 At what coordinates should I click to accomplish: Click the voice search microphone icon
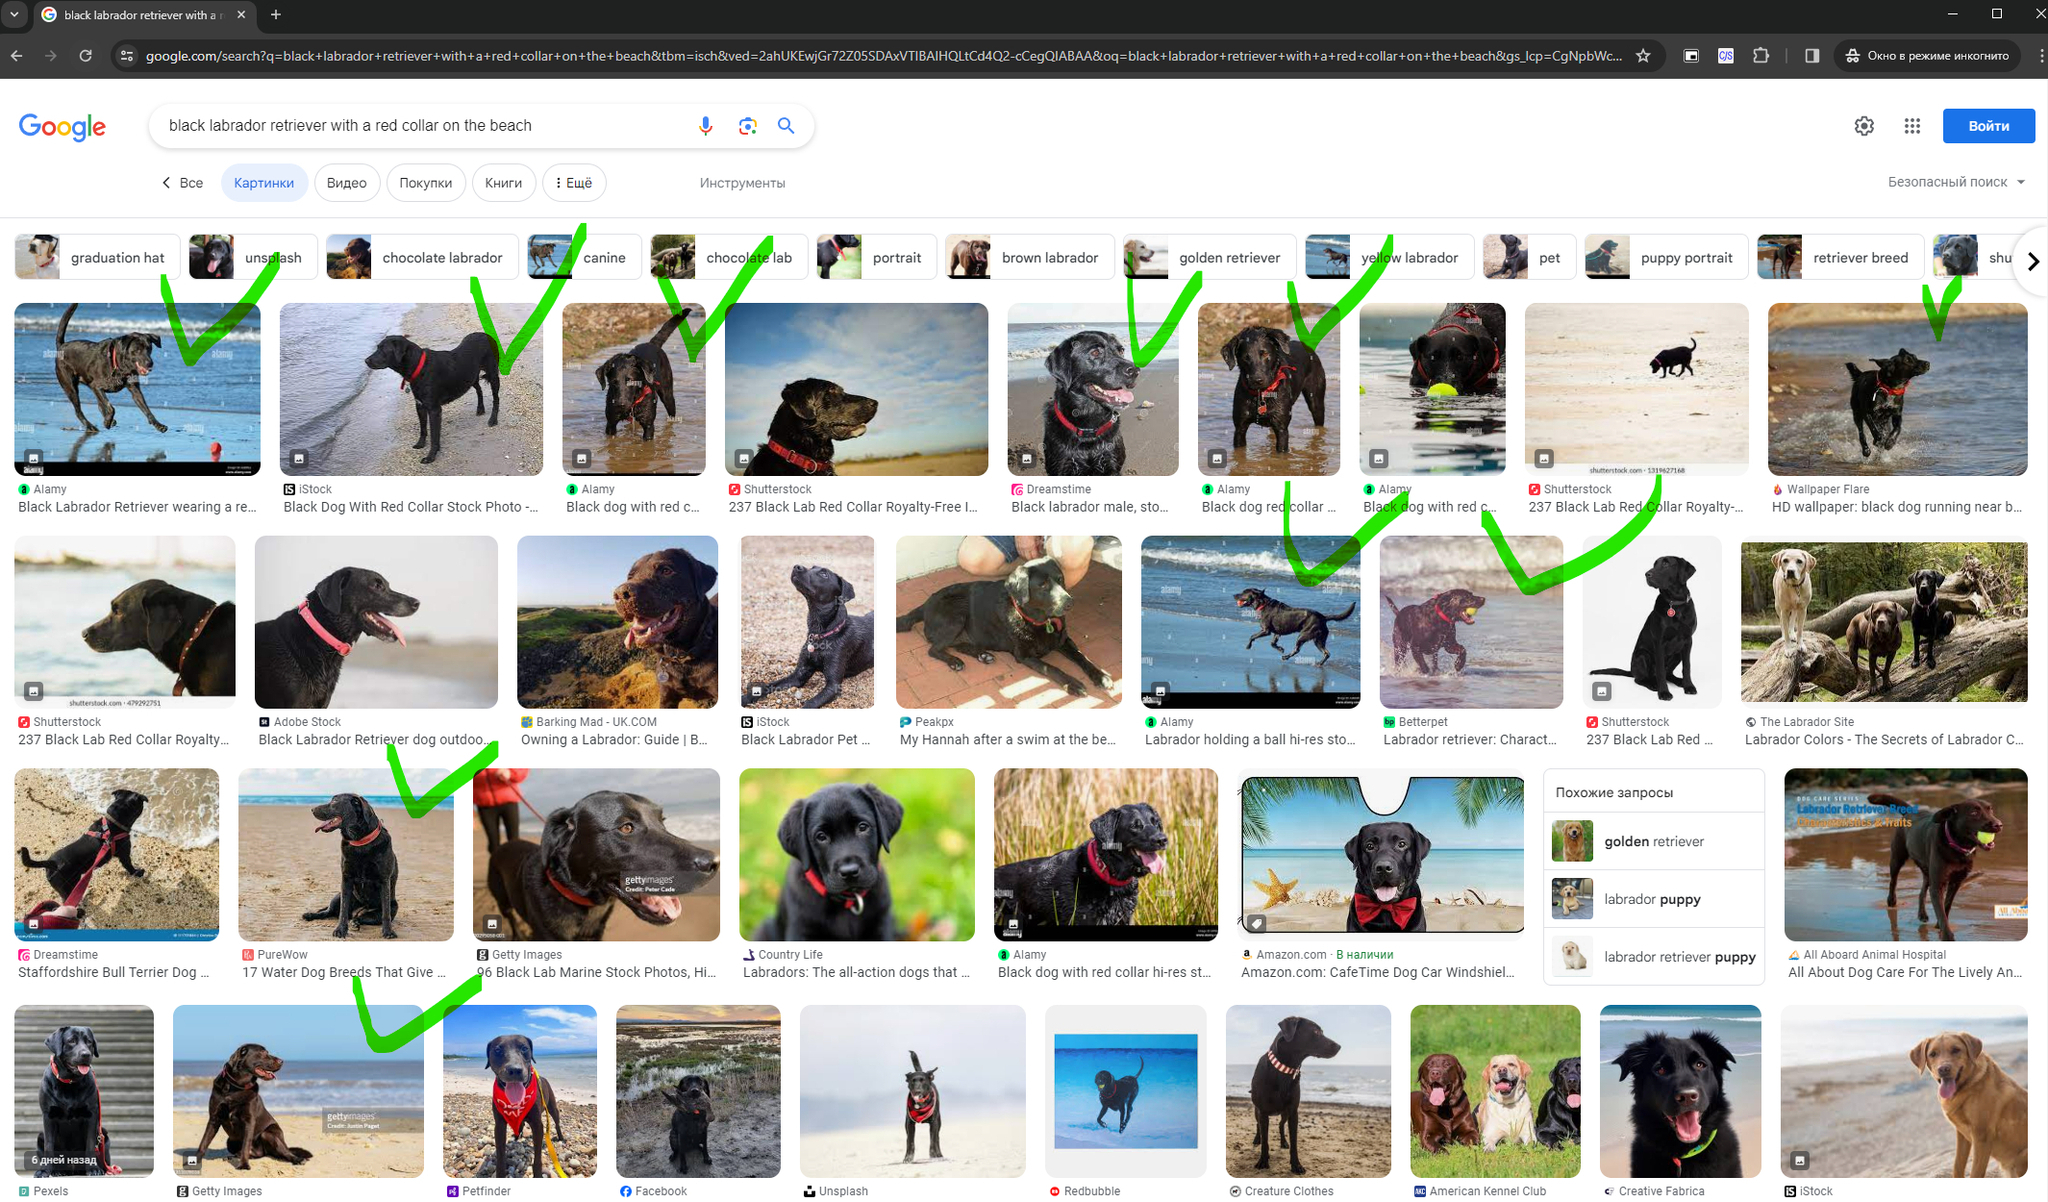[x=705, y=126]
